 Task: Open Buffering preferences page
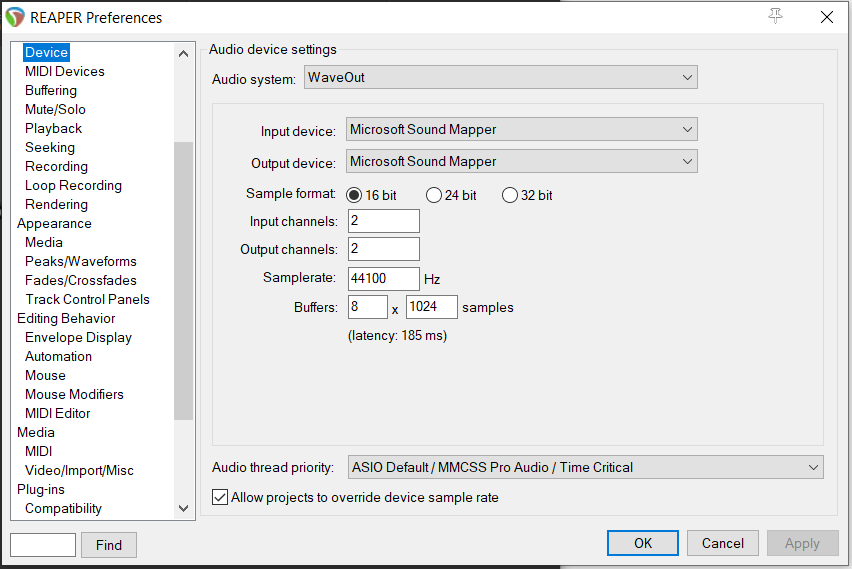pyautogui.click(x=51, y=90)
